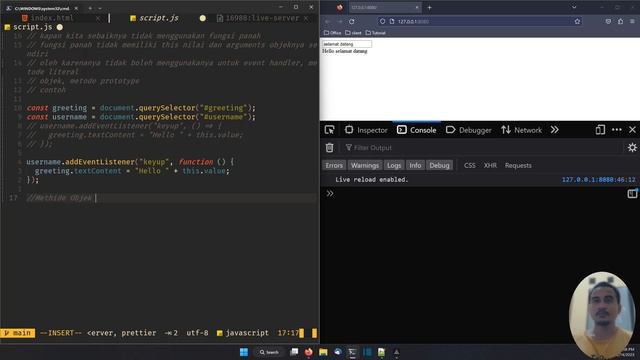640x360 pixels.
Task: Open Firefox extensions icon
Action: 620,21
